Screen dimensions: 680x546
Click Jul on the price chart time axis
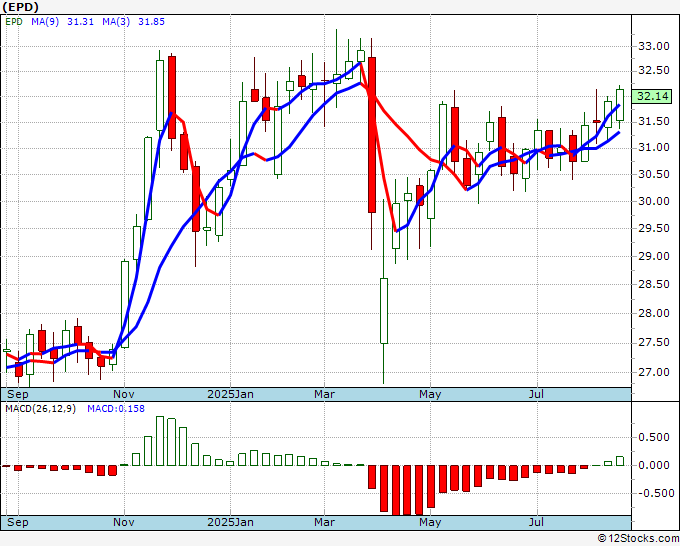point(536,394)
